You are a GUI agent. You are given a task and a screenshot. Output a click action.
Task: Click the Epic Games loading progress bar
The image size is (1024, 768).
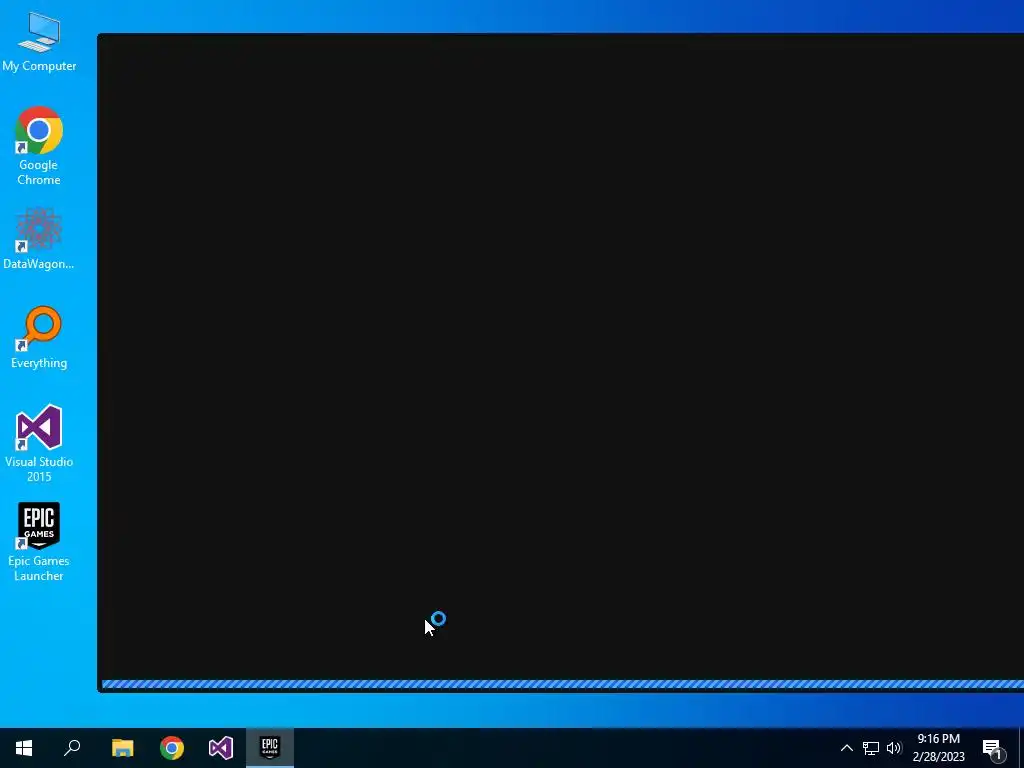pos(563,684)
